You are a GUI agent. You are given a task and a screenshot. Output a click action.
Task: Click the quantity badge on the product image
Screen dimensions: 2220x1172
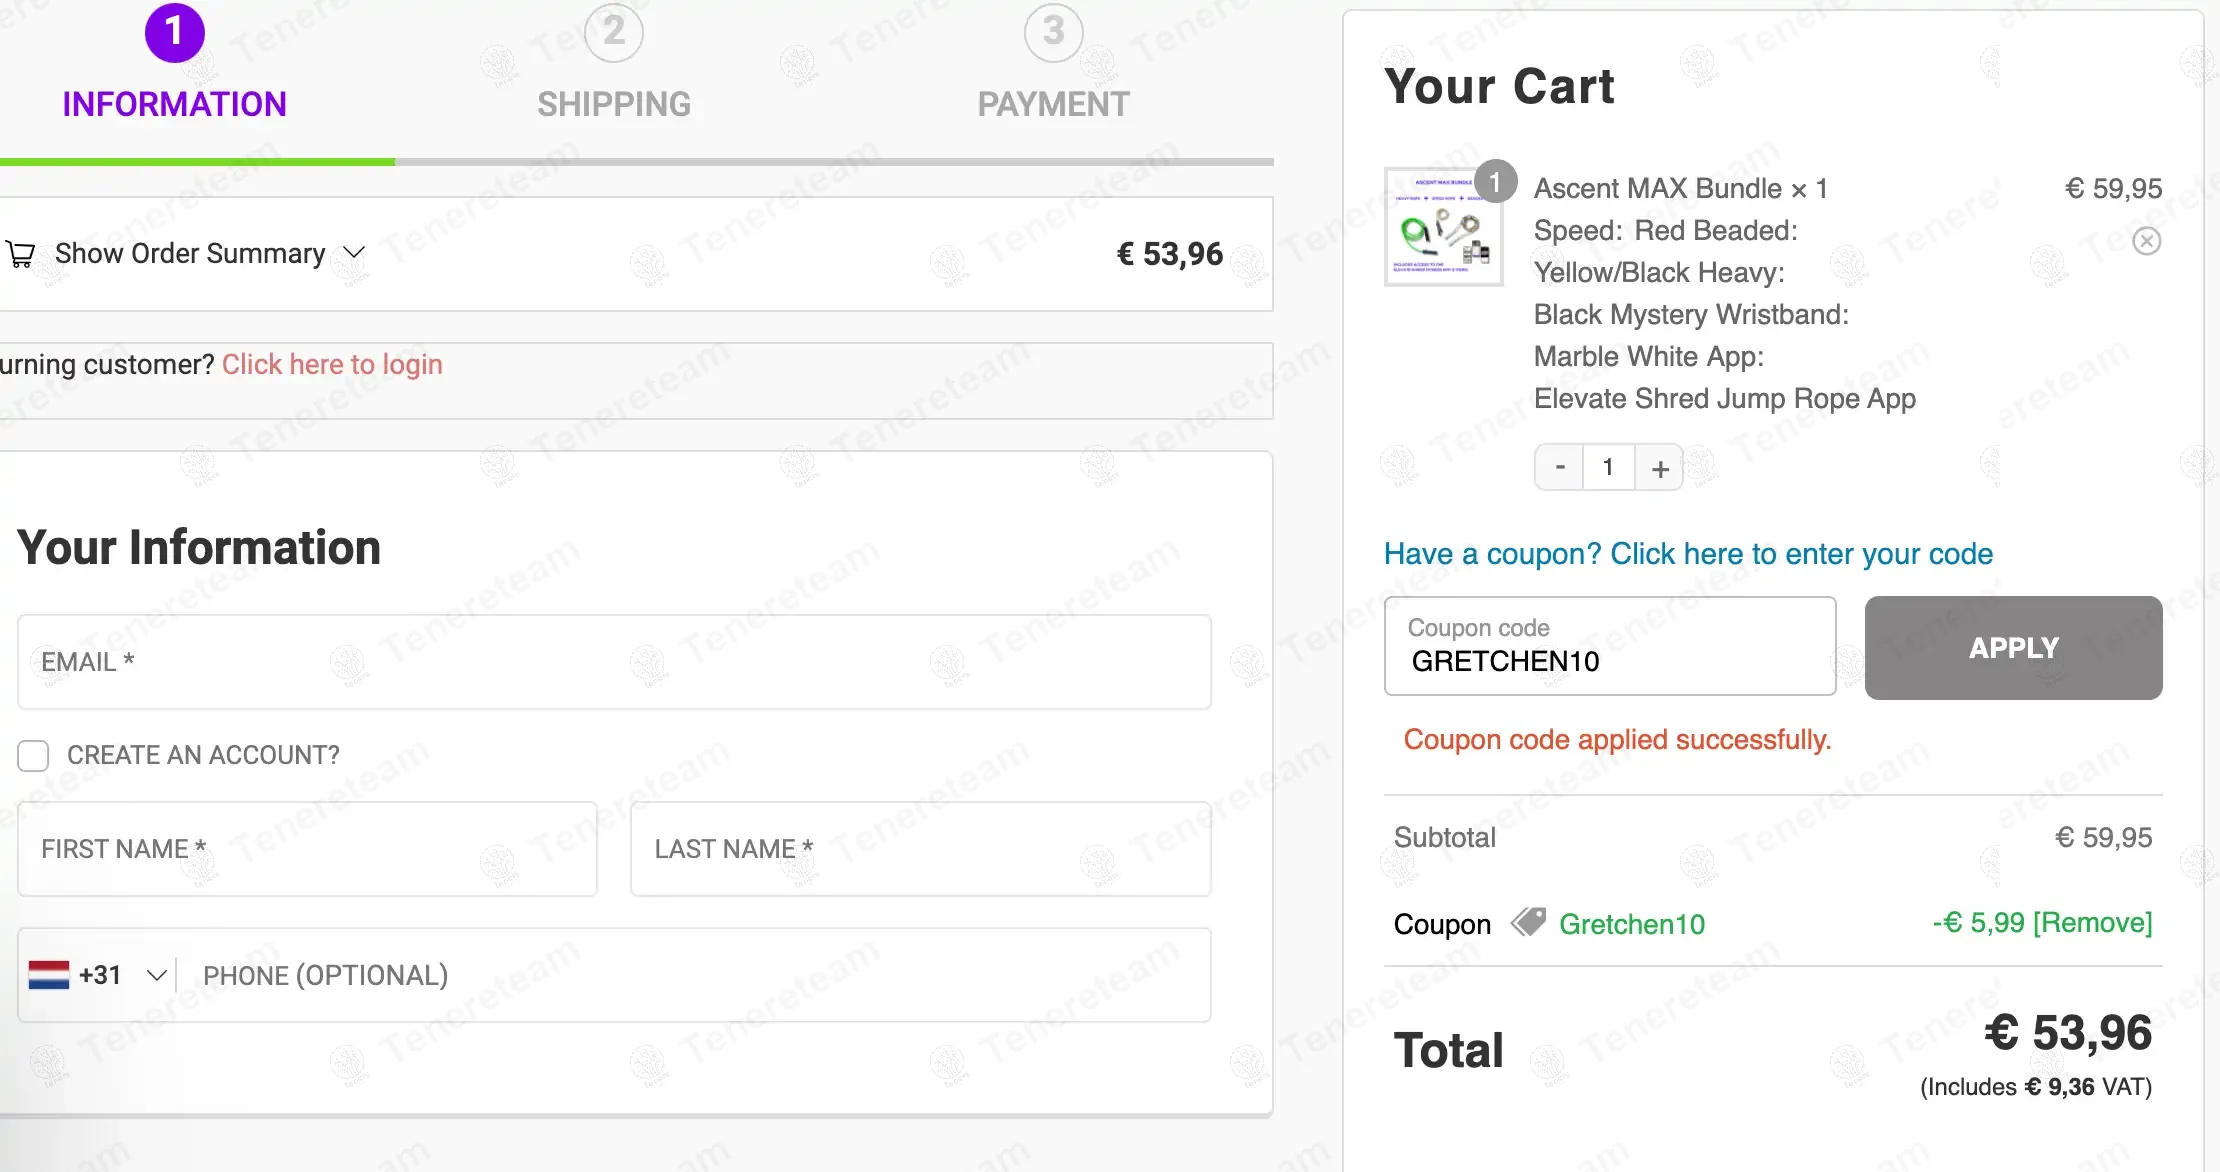pos(1495,182)
